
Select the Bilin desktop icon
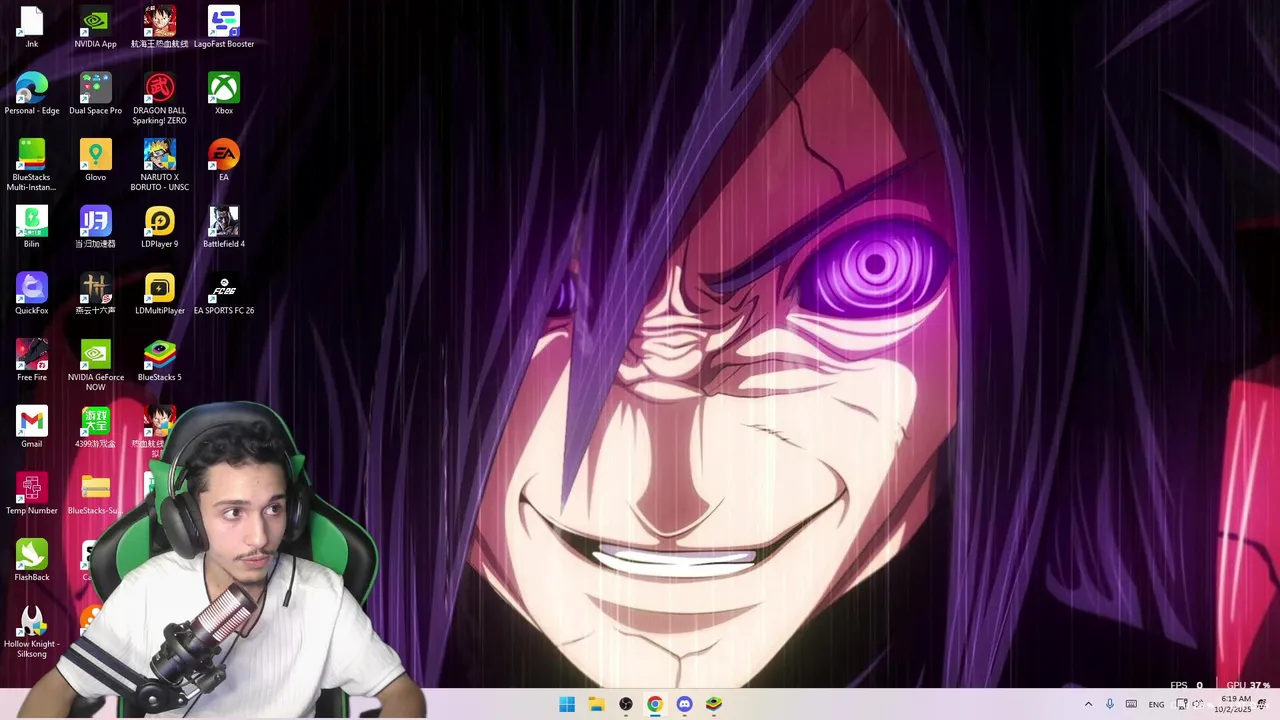pyautogui.click(x=32, y=228)
